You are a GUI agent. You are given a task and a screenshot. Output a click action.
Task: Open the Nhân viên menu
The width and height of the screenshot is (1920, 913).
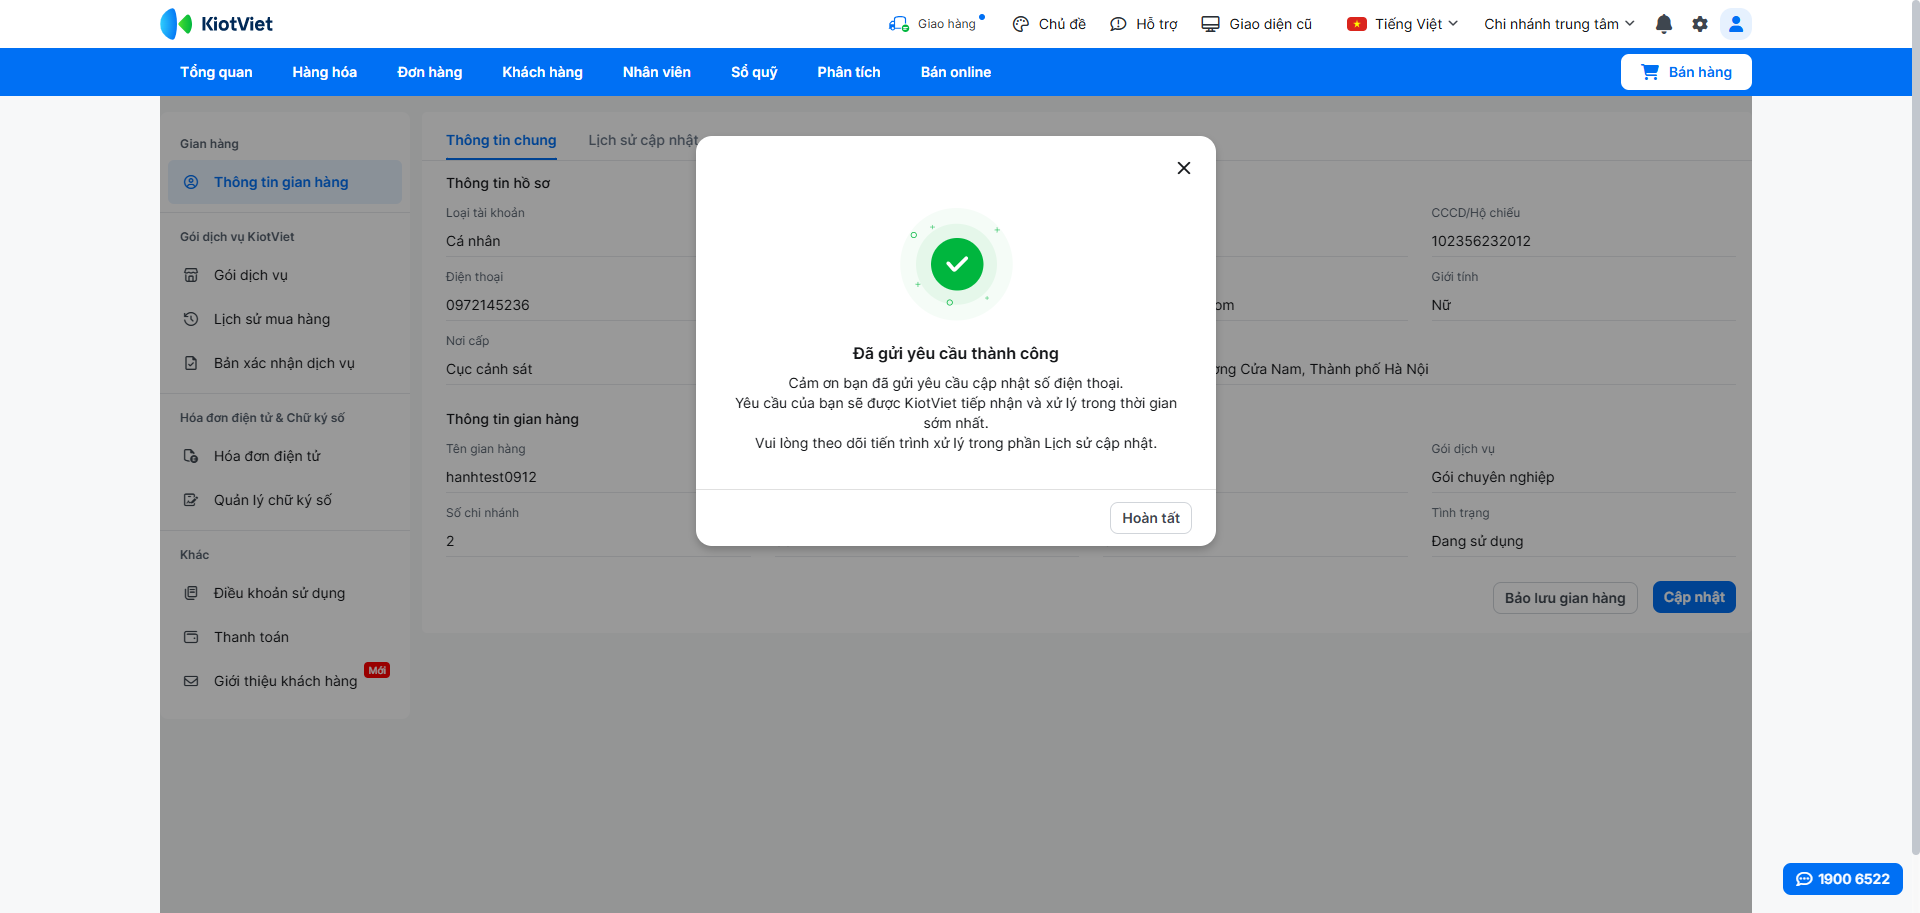657,72
